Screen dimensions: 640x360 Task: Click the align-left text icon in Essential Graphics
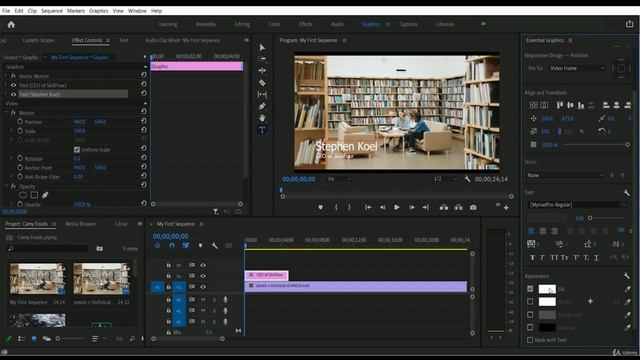tap(531, 231)
